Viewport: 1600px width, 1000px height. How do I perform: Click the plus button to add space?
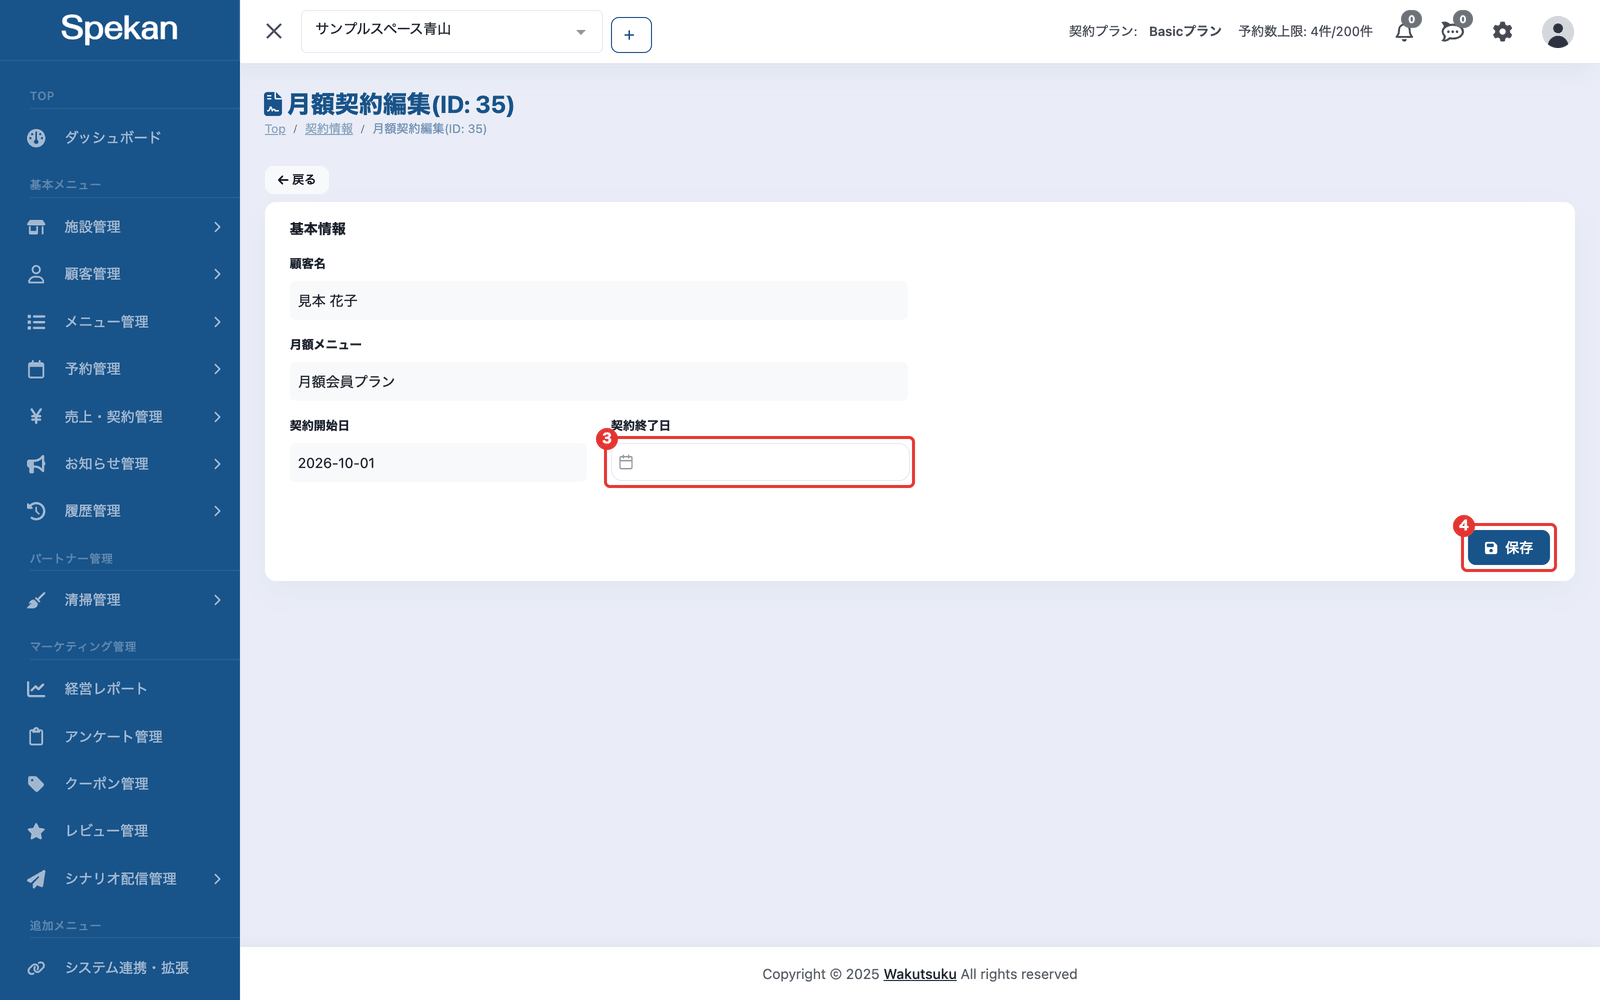(x=631, y=35)
